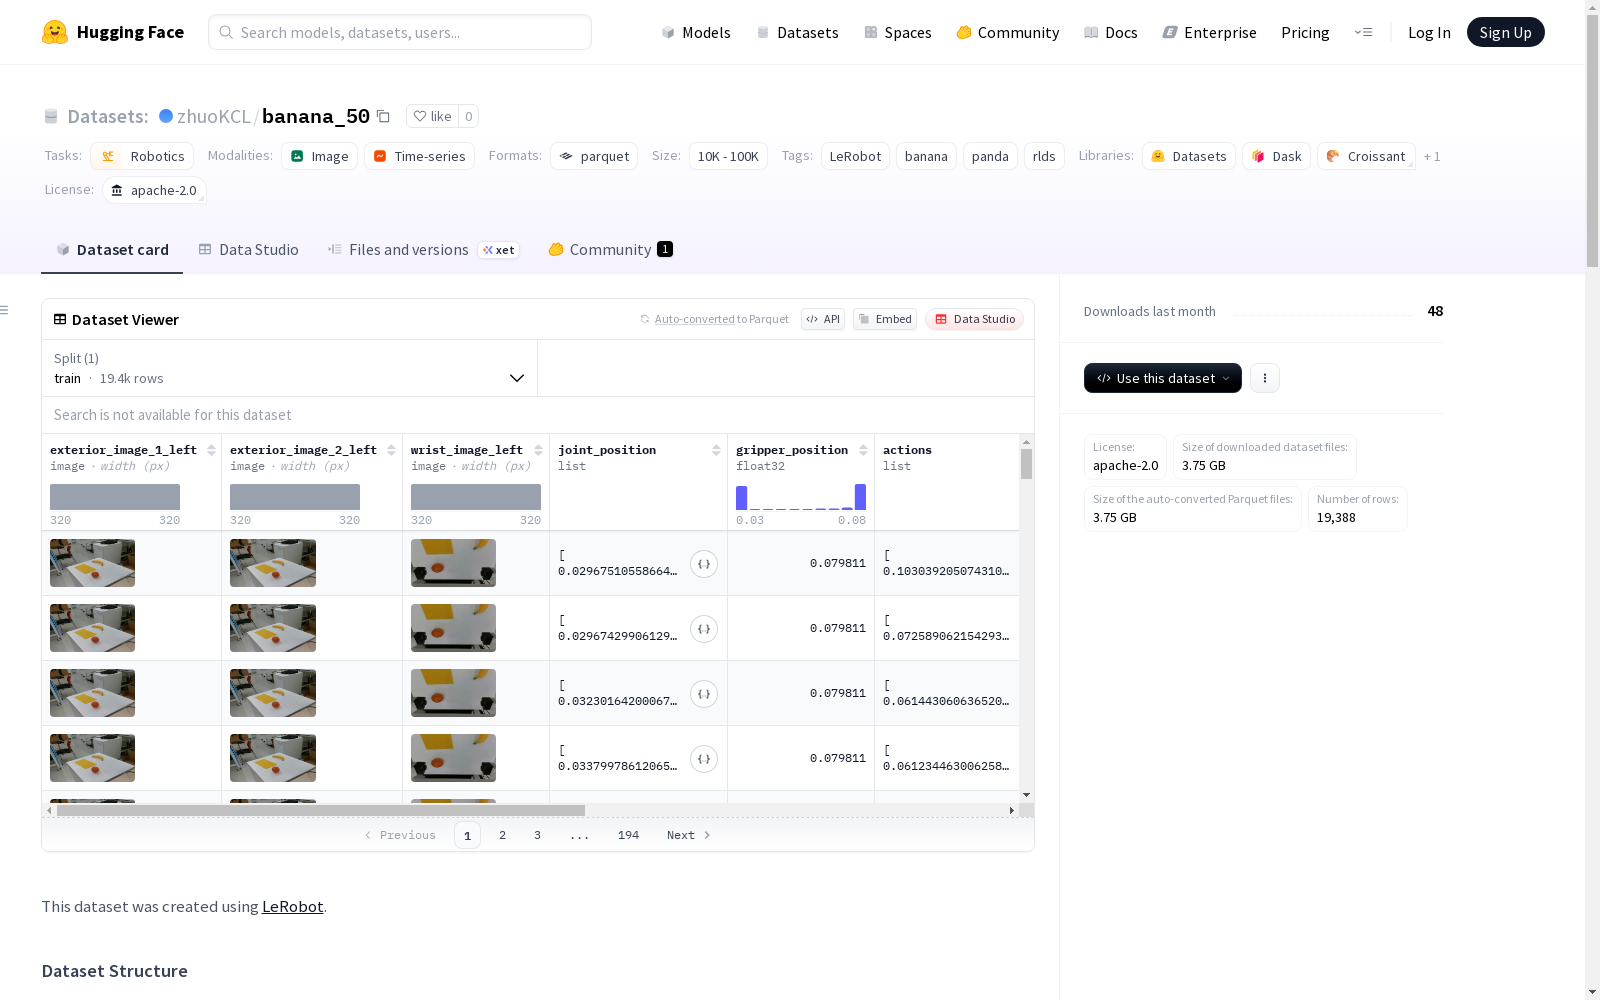Open the Datasets page
This screenshot has width=1600, height=1000.
pos(797,32)
